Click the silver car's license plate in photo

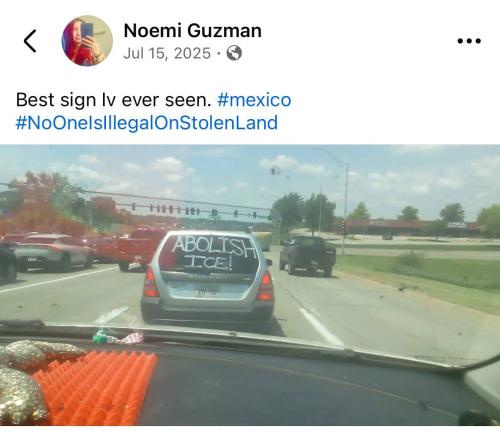207,292
